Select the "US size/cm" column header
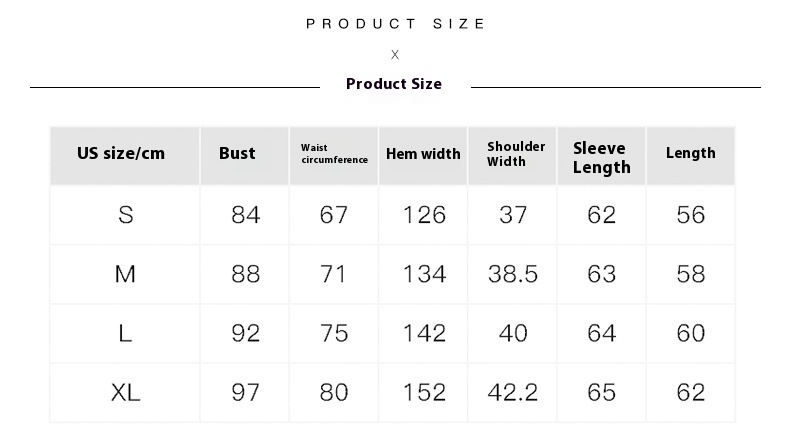 pos(121,154)
